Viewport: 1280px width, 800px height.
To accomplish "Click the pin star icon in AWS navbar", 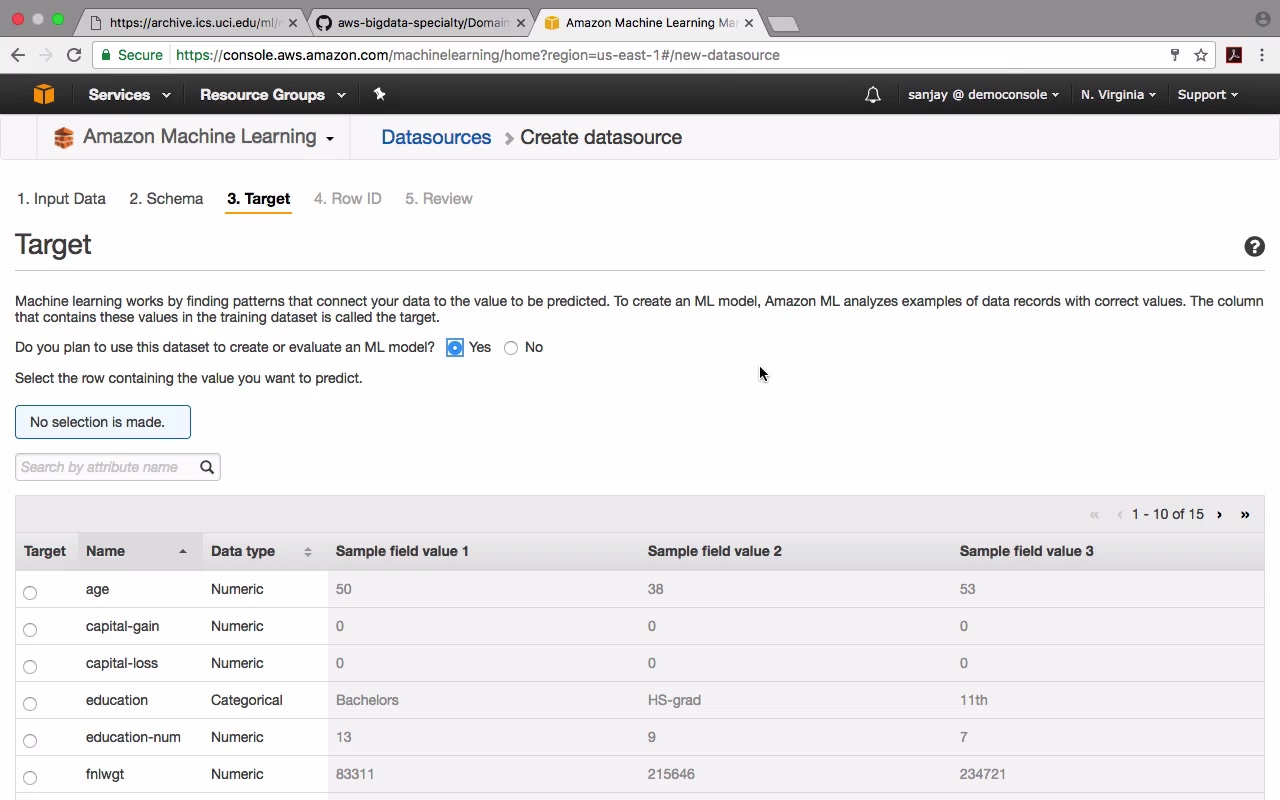I will pos(379,94).
